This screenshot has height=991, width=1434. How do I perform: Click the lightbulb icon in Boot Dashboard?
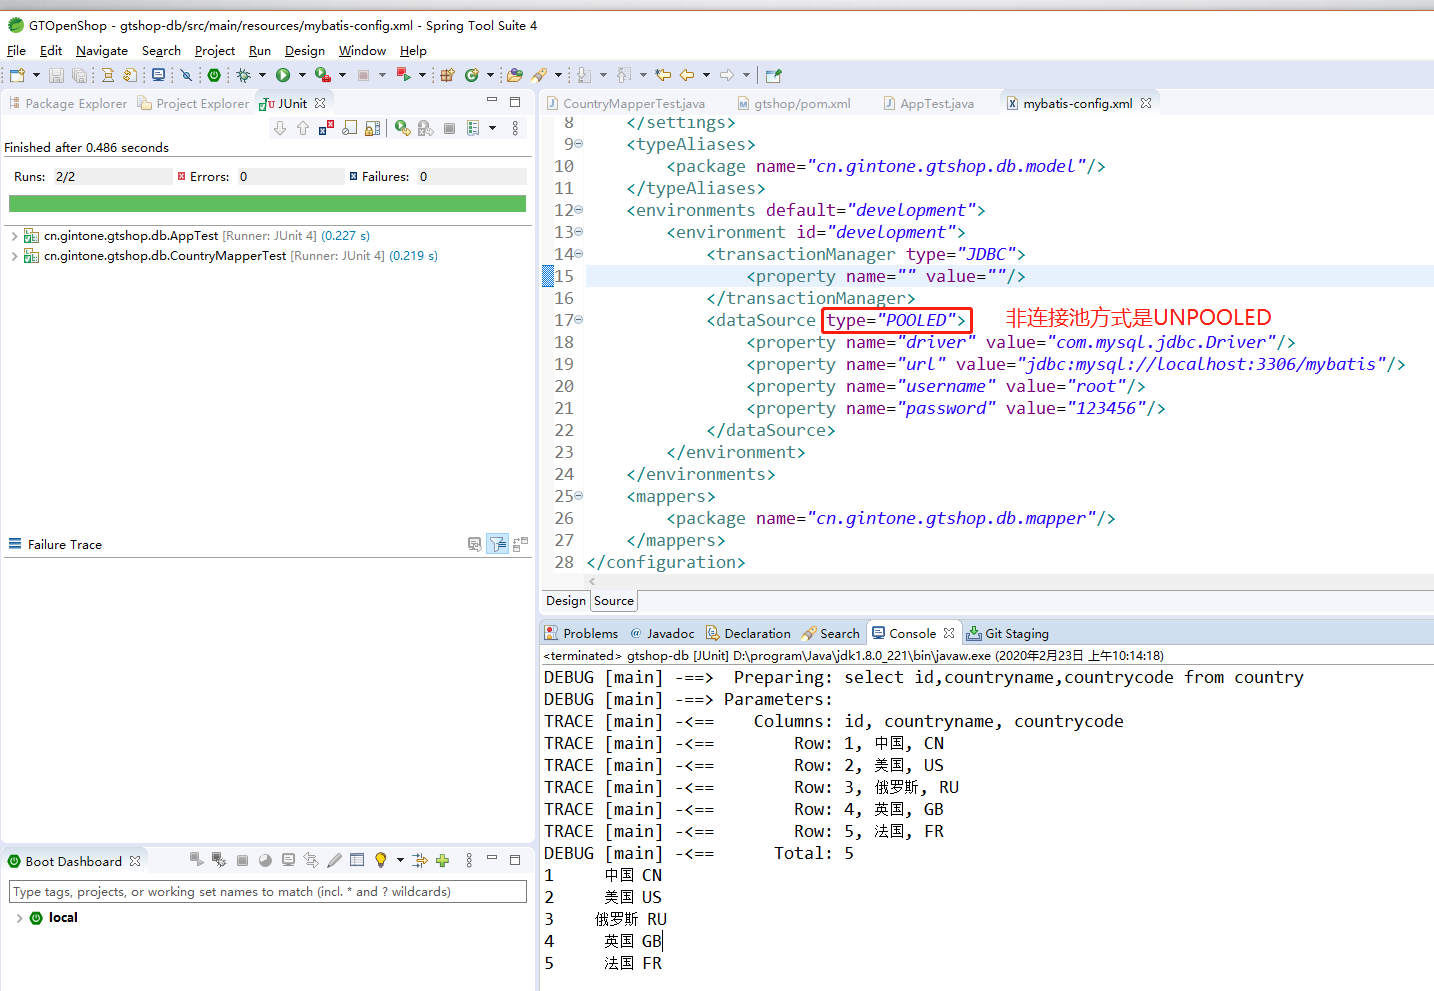(380, 860)
